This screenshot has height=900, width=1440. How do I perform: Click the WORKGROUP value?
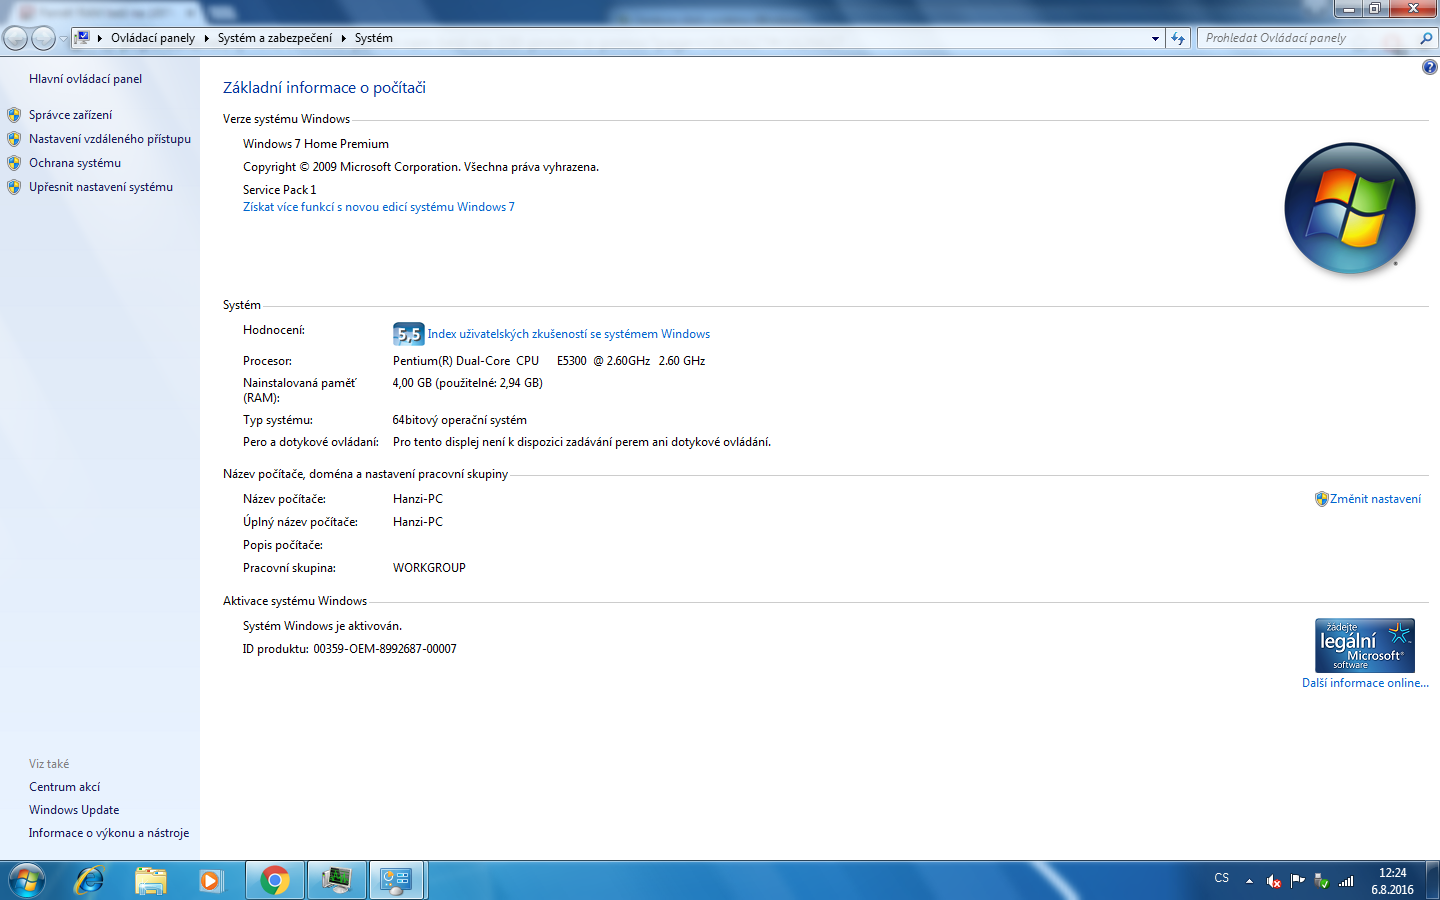[429, 568]
